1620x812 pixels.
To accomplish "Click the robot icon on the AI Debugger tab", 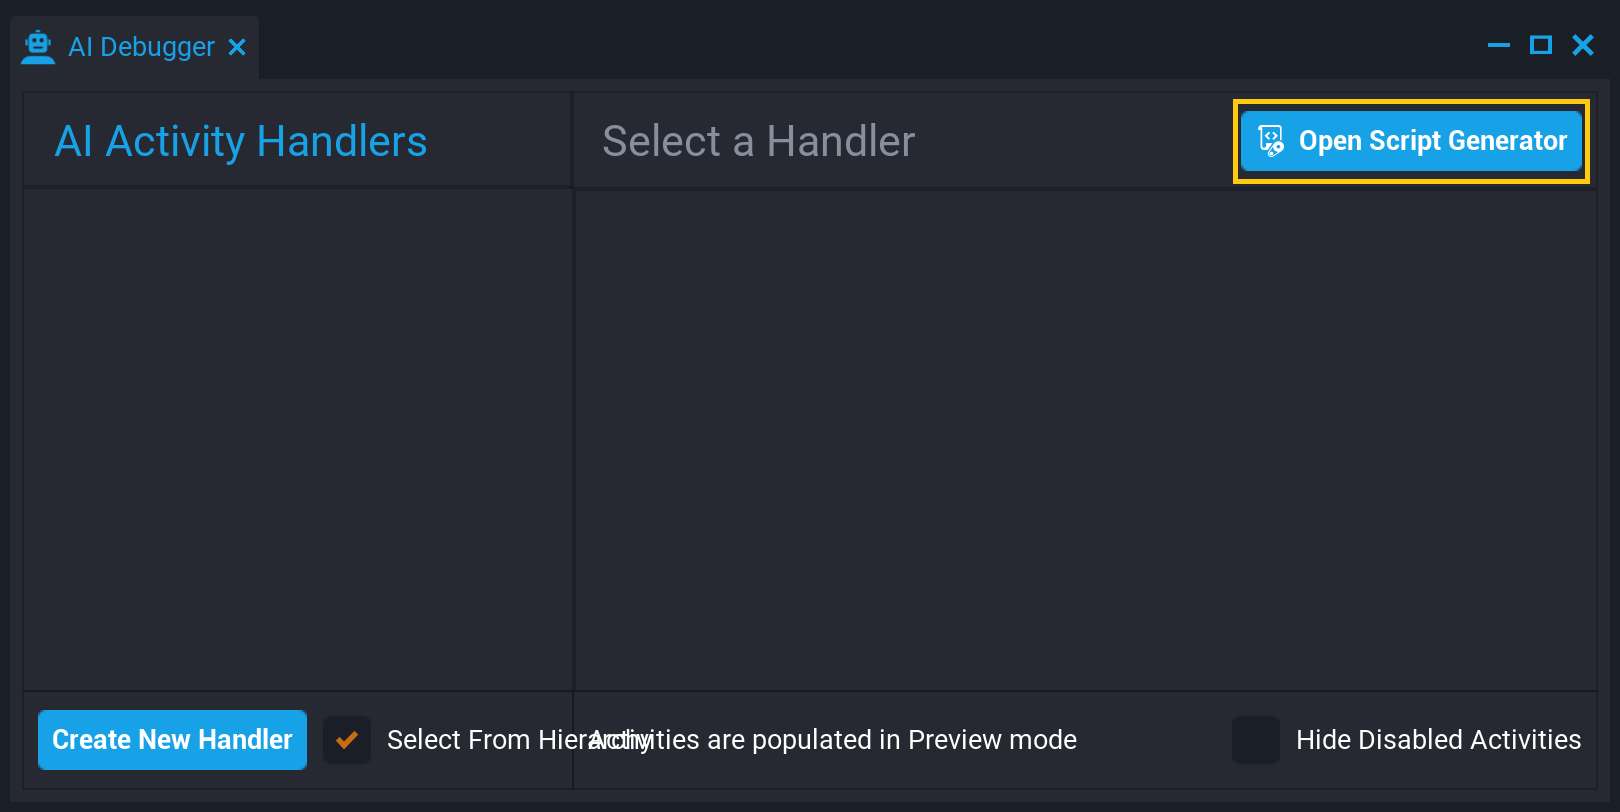I will tap(38, 45).
